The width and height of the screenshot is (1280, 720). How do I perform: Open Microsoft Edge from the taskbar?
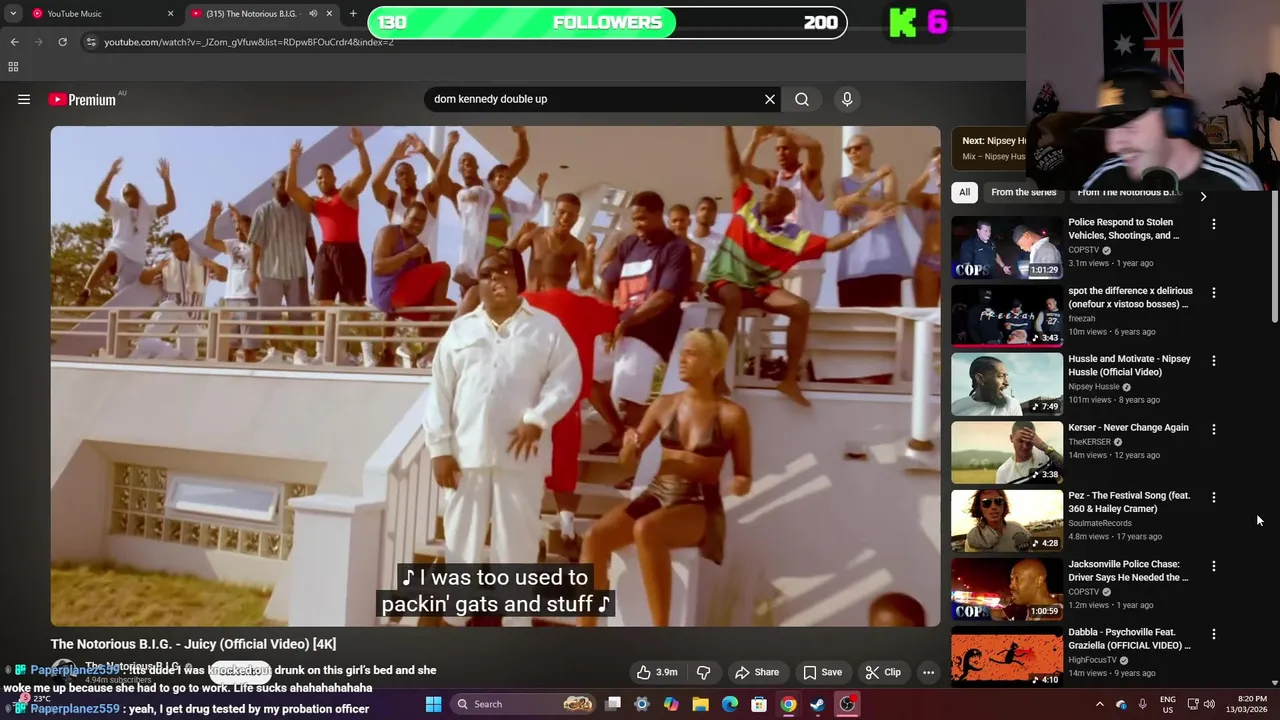point(730,704)
